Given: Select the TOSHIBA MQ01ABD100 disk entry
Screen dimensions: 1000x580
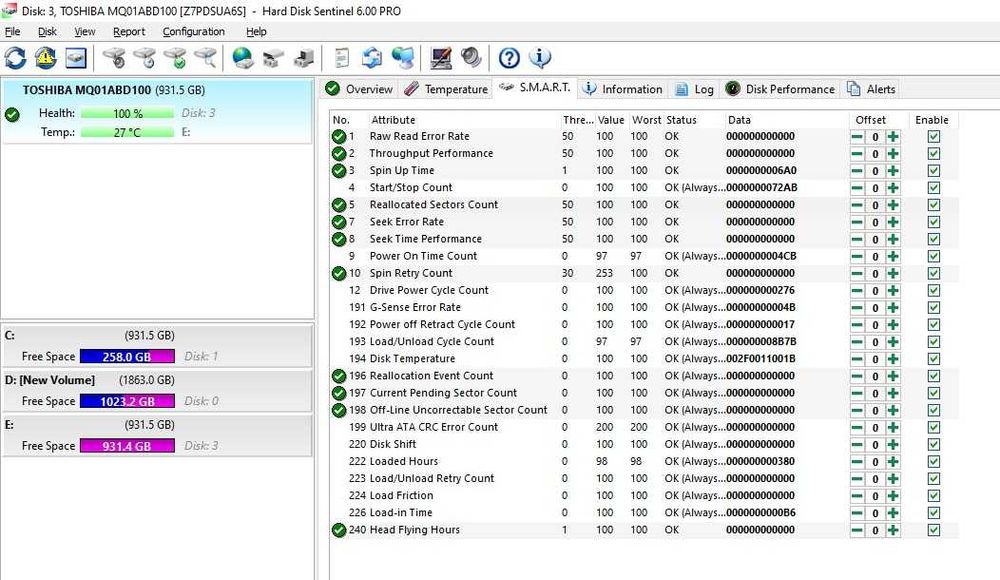Looking at the screenshot, I should [x=88, y=89].
